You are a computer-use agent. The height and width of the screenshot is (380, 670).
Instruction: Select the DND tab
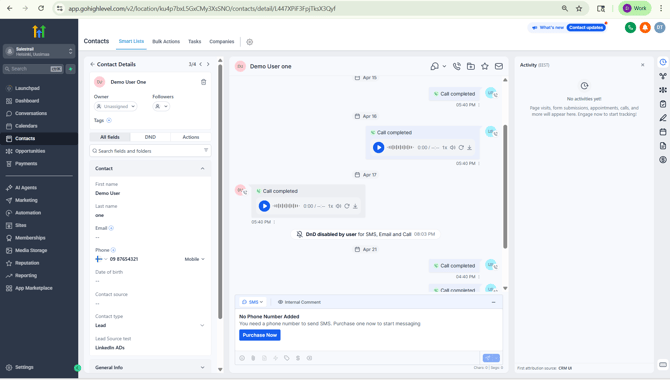tap(150, 137)
